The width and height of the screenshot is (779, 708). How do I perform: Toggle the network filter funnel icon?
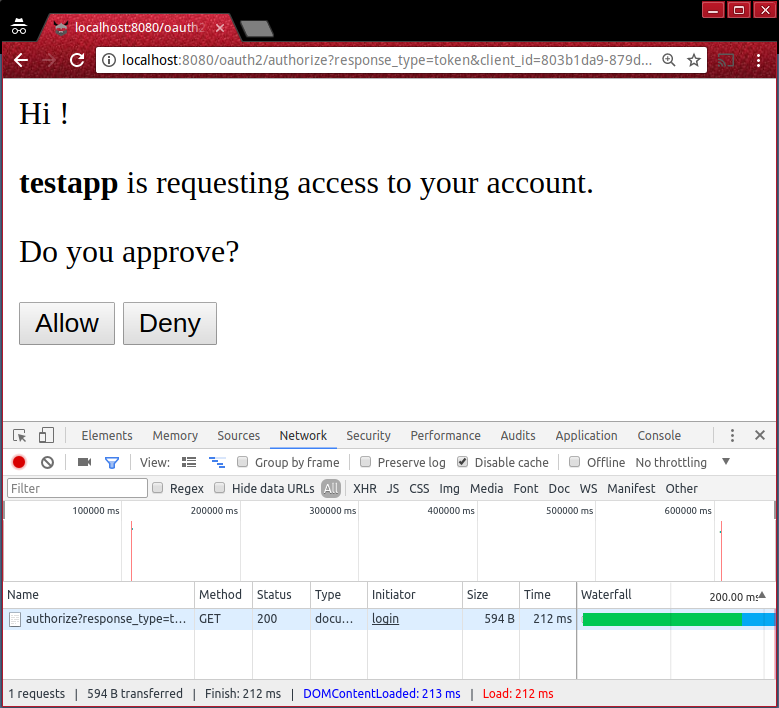point(112,462)
